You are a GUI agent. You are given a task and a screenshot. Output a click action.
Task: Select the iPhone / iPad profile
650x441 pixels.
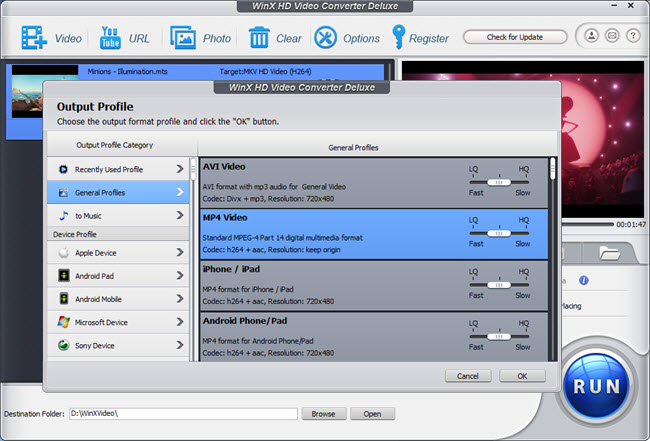[374, 286]
